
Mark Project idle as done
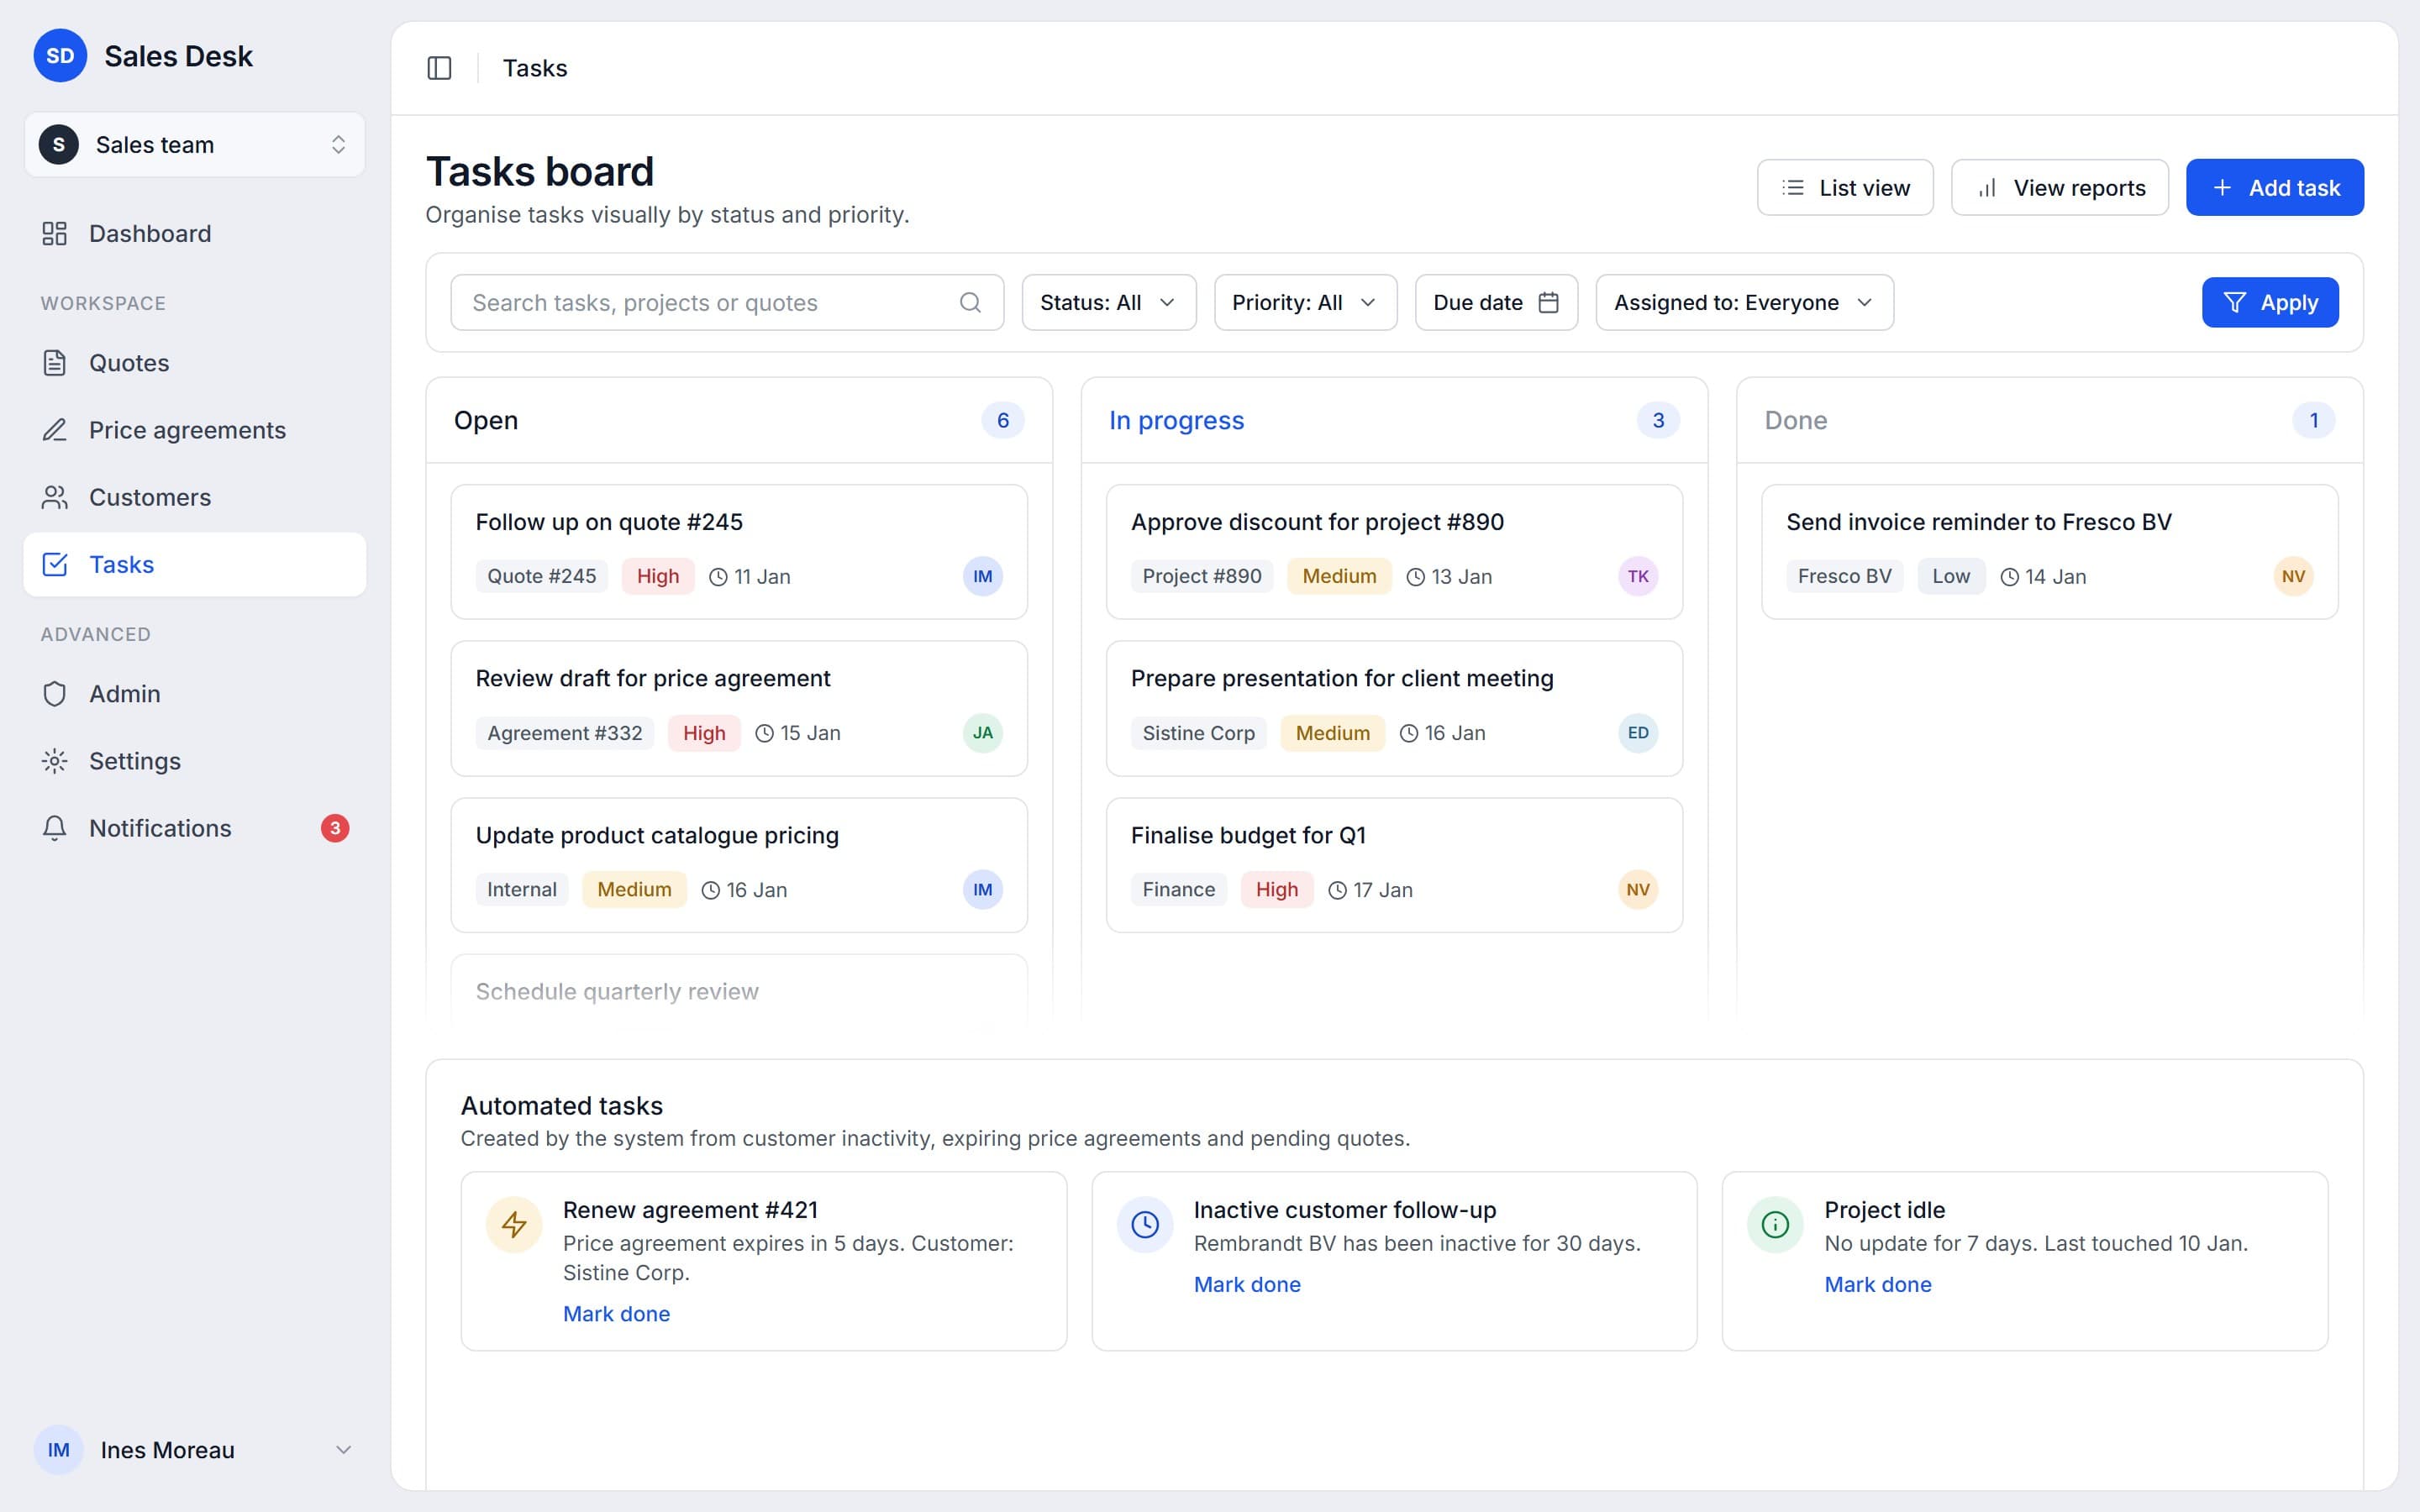[x=1878, y=1284]
